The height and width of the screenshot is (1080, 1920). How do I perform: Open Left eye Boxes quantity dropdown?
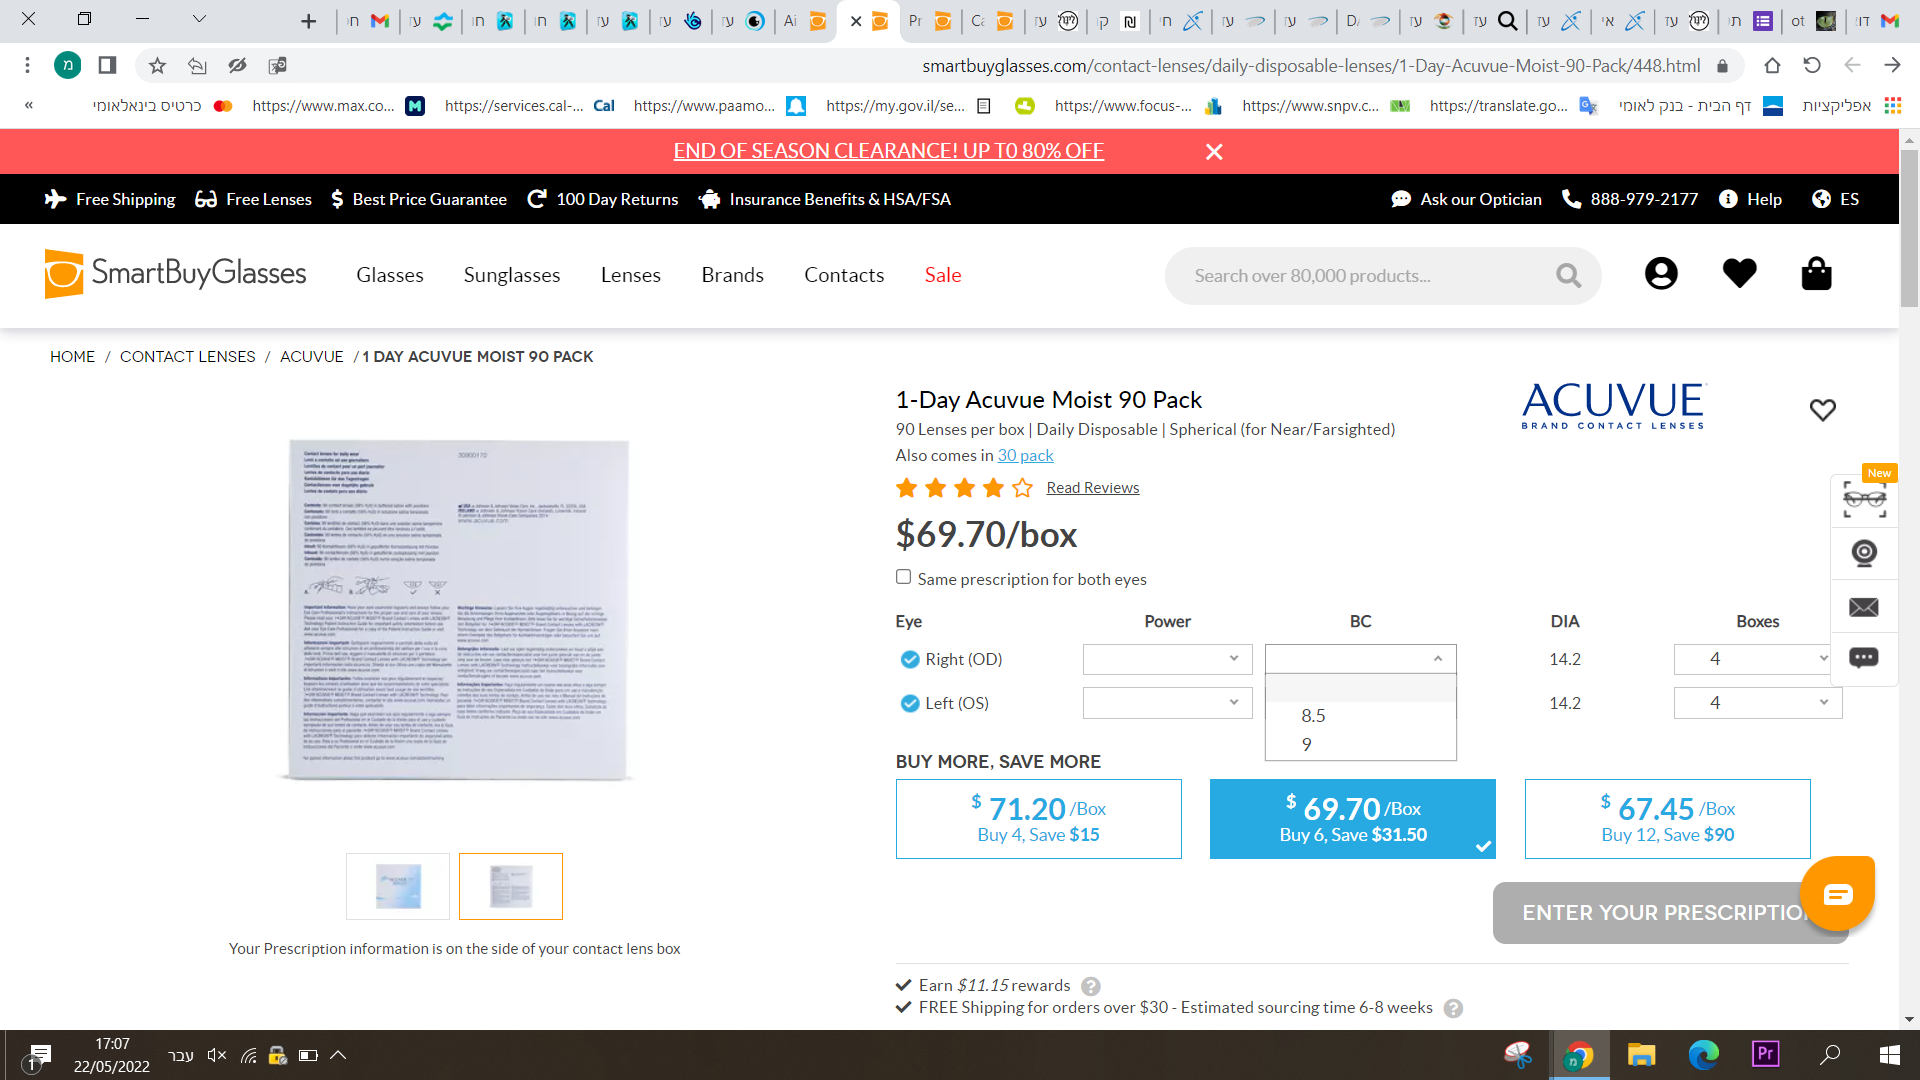1757,703
